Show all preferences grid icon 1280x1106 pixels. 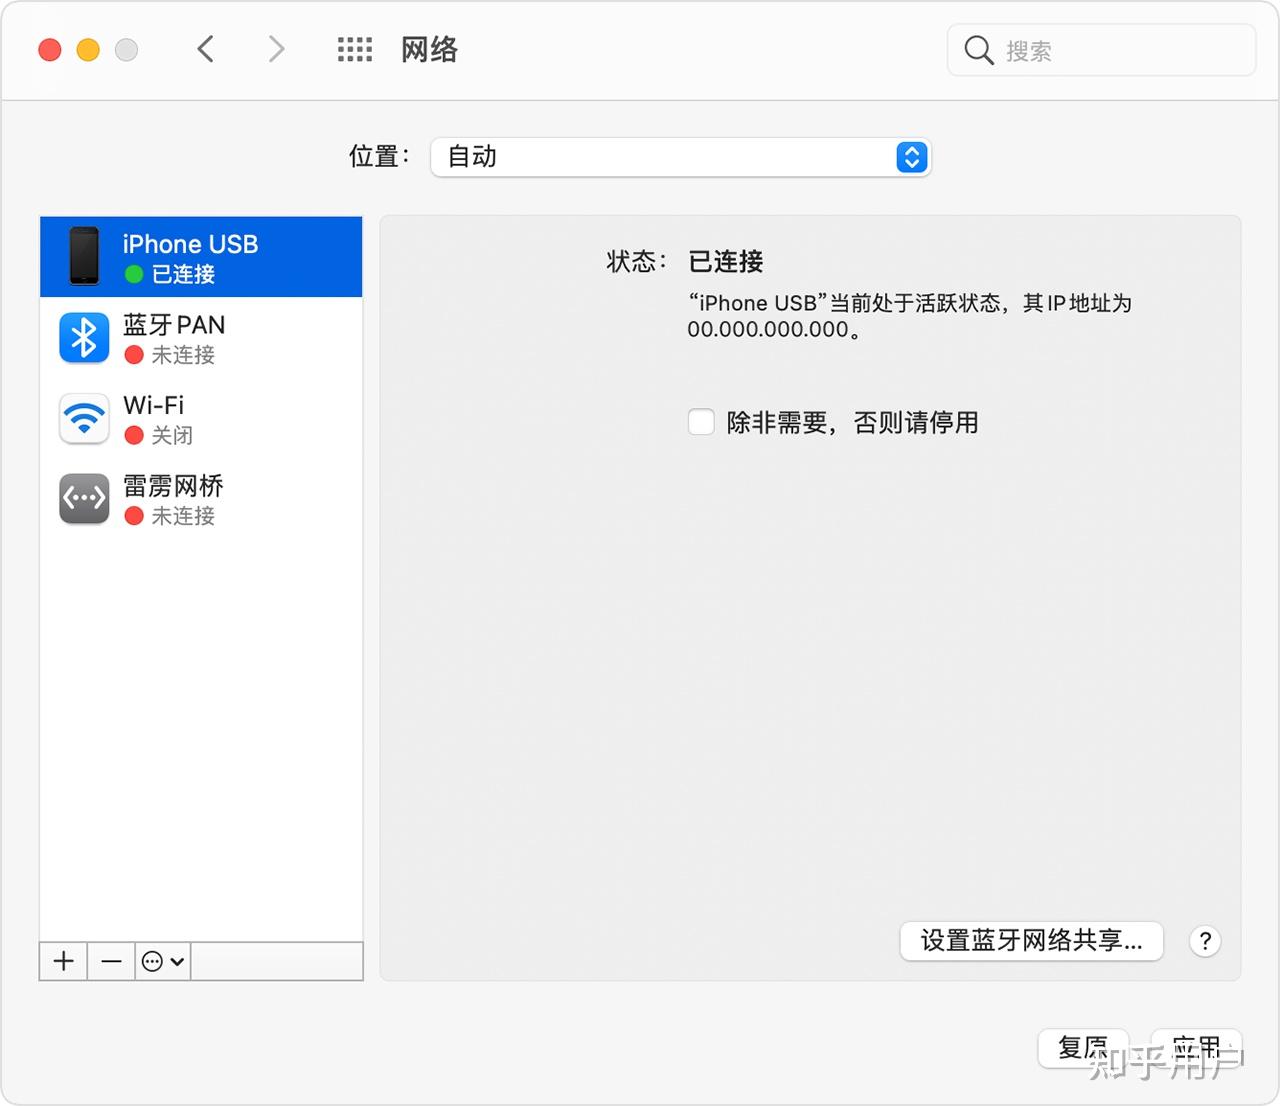tap(355, 49)
